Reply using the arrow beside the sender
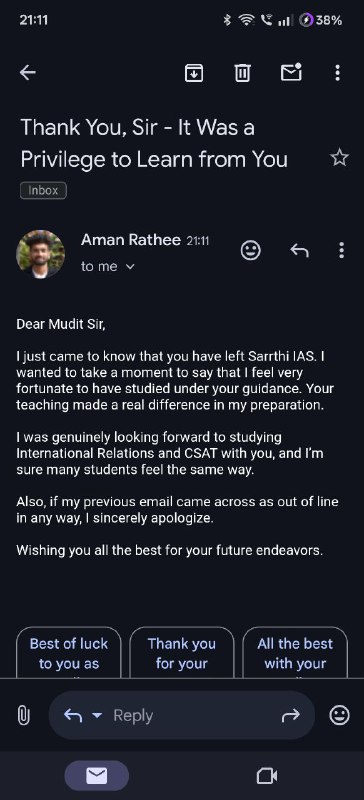The width and height of the screenshot is (364, 800). point(300,251)
